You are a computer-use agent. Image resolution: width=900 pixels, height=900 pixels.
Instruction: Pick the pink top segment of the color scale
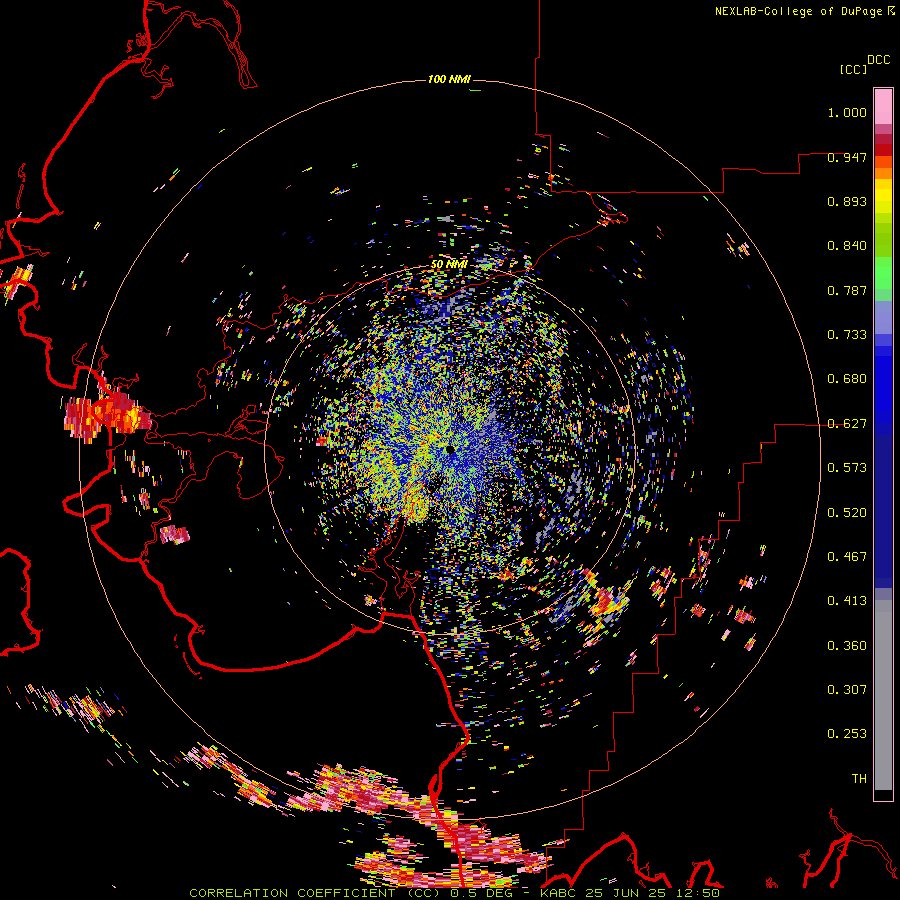click(883, 106)
